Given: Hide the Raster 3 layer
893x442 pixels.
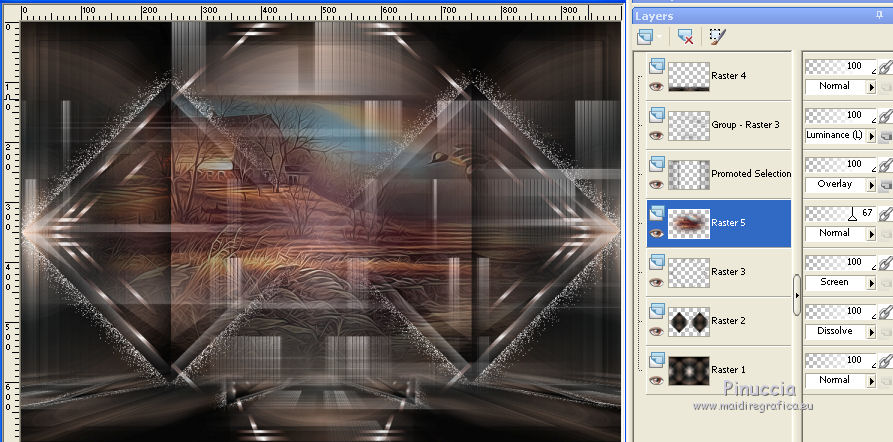Looking at the screenshot, I should tap(657, 283).
